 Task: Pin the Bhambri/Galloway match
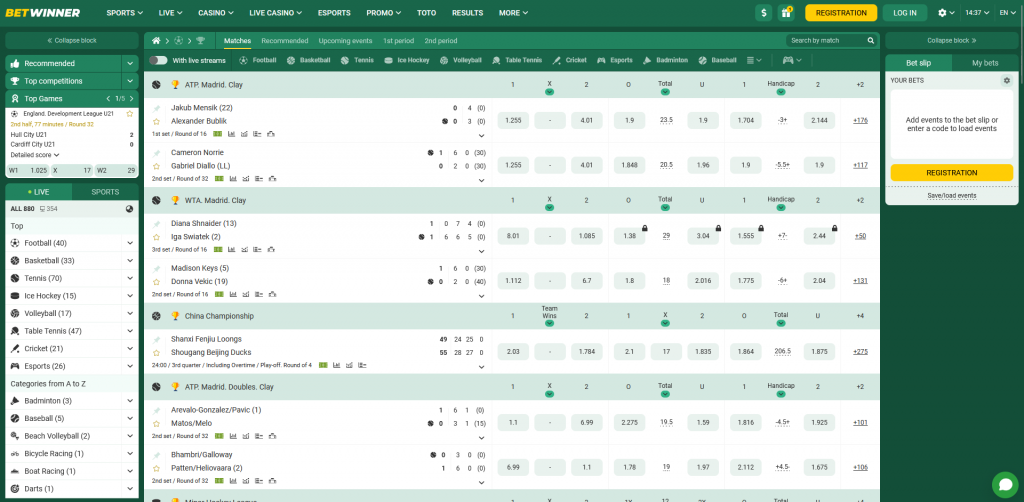coord(156,454)
